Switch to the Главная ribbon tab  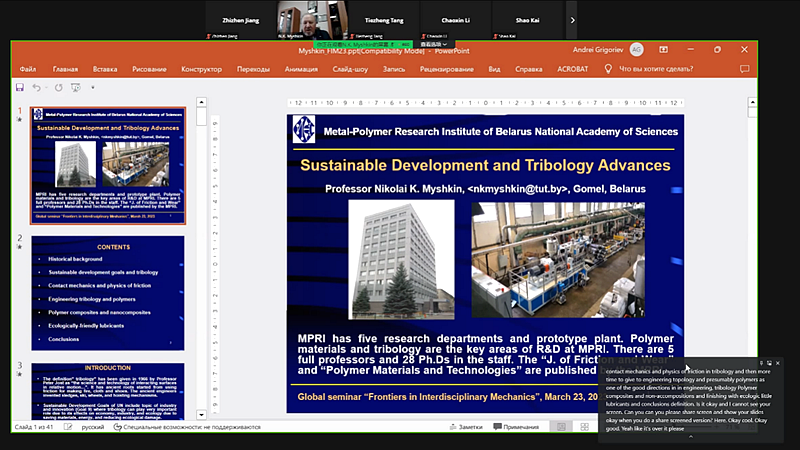click(65, 69)
